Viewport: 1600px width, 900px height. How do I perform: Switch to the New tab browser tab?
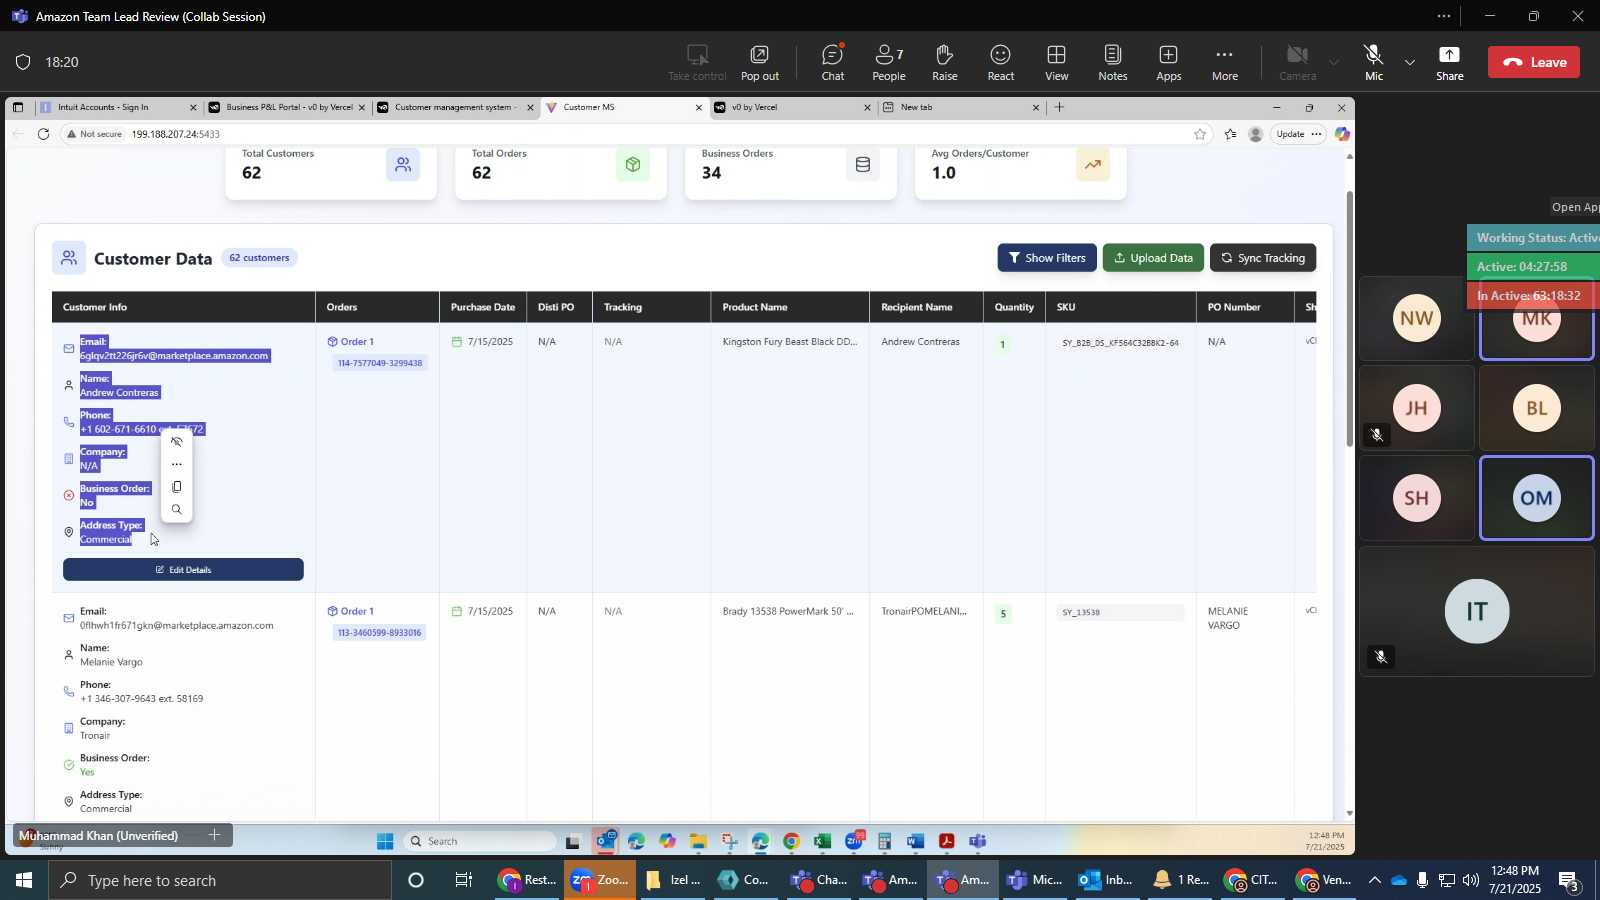[x=960, y=107]
